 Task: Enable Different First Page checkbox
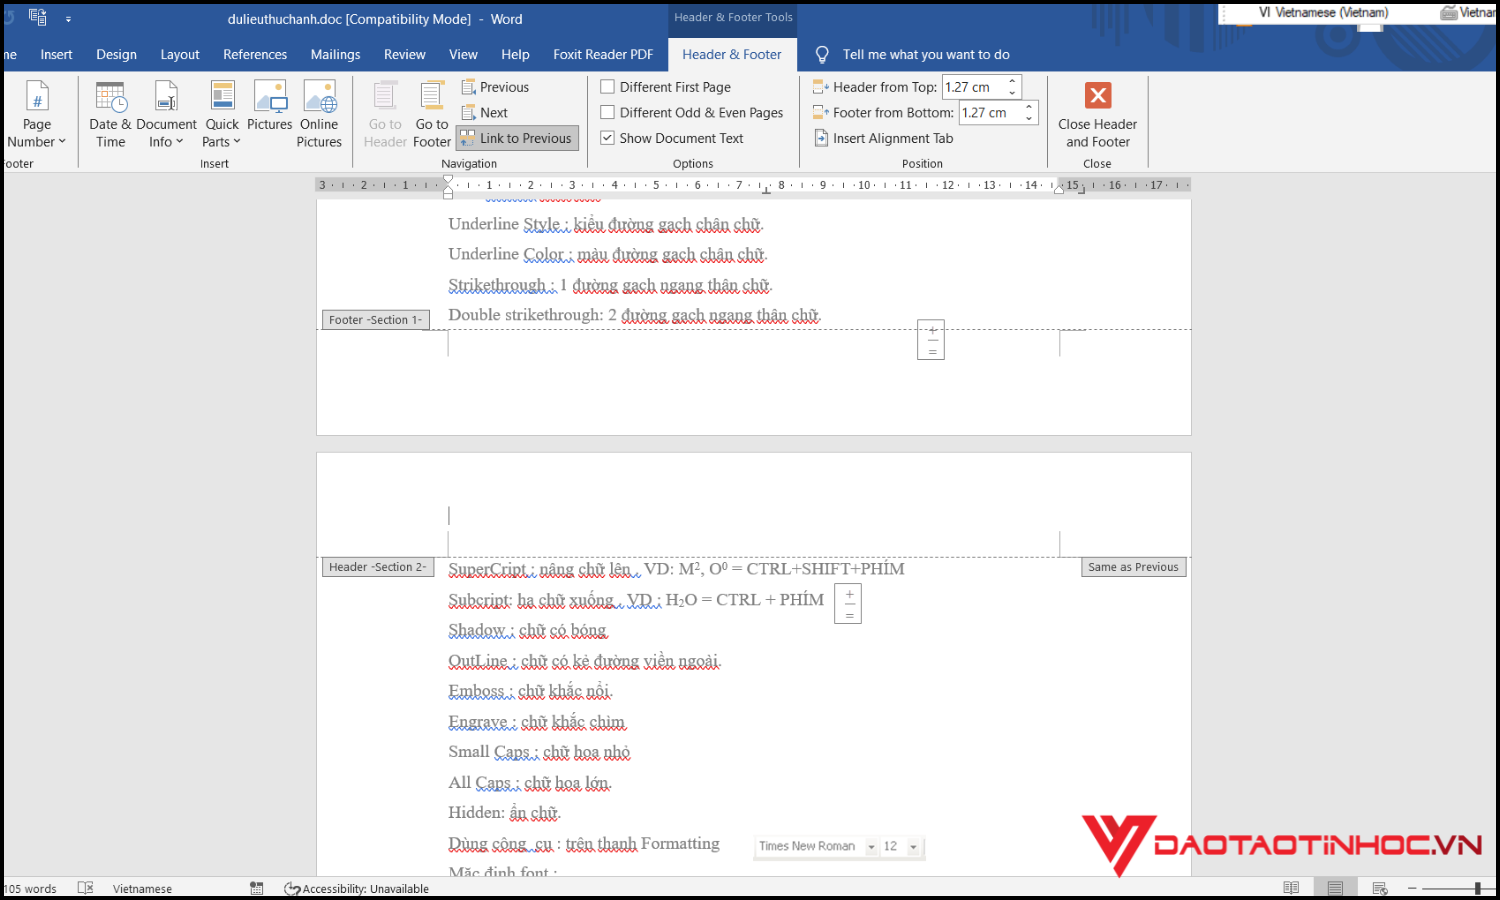pos(607,87)
